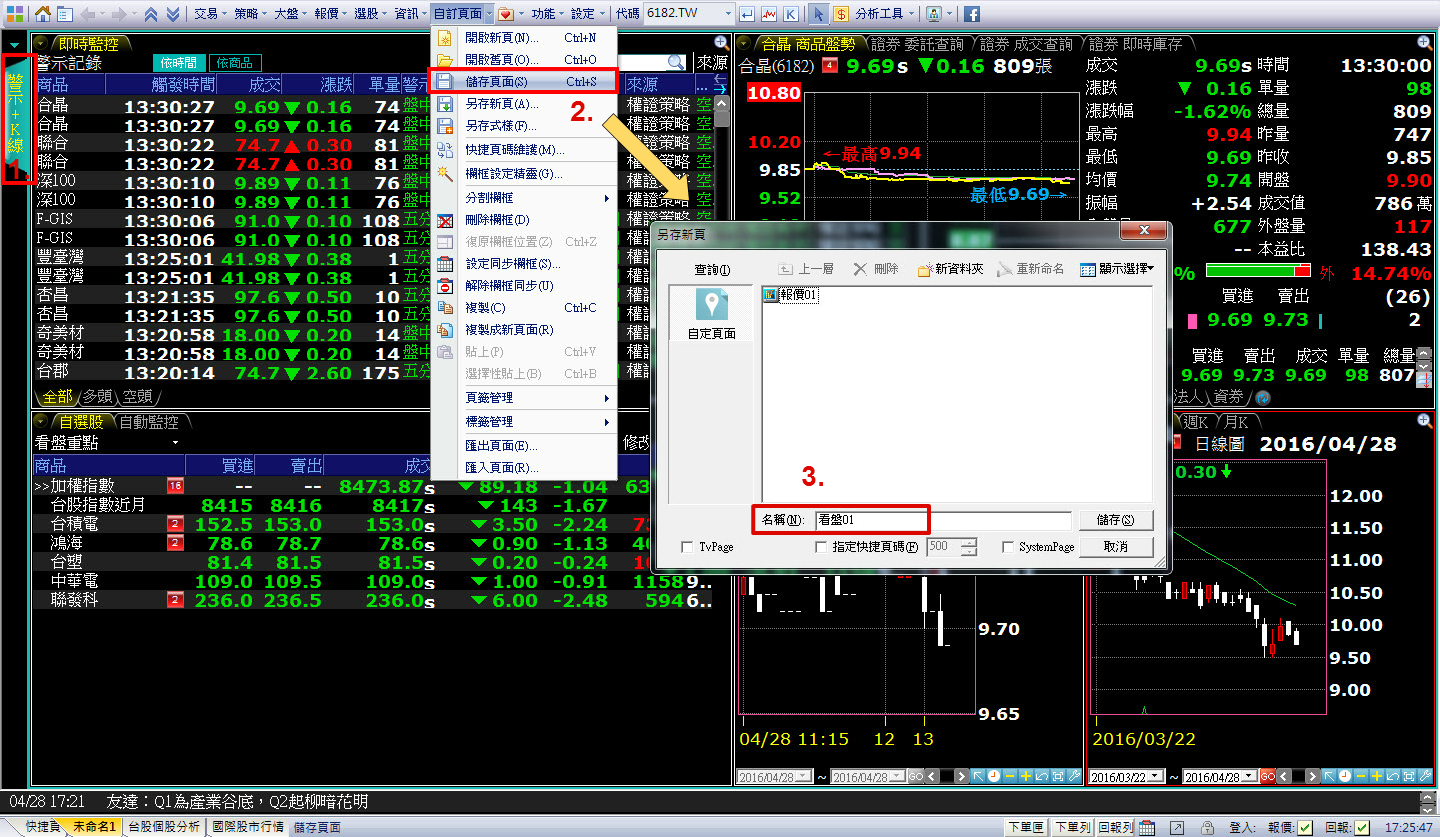Click the new folder icon in the dialog

(950, 269)
